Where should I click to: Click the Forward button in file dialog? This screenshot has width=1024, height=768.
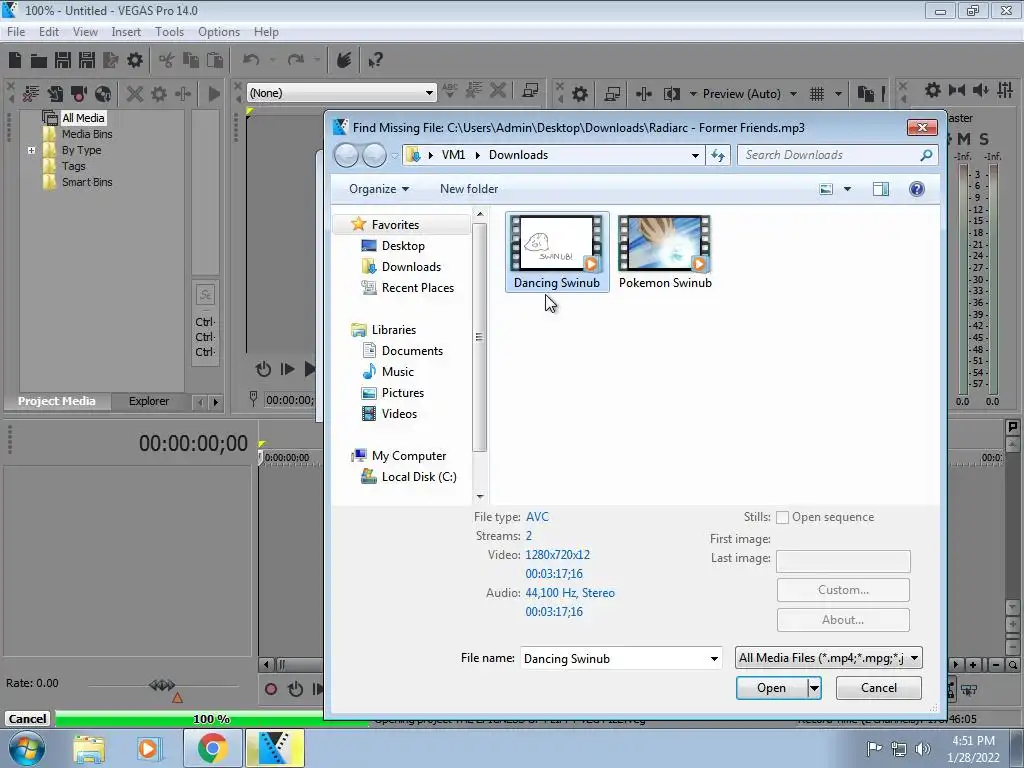[374, 155]
